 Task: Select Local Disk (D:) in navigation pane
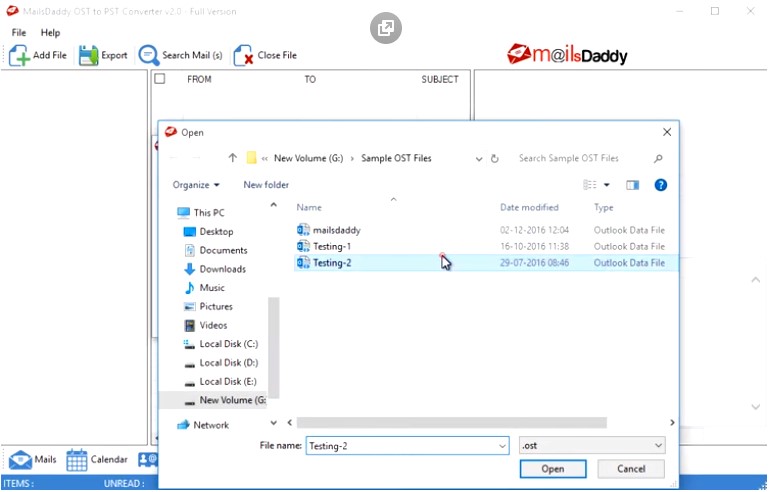point(229,363)
